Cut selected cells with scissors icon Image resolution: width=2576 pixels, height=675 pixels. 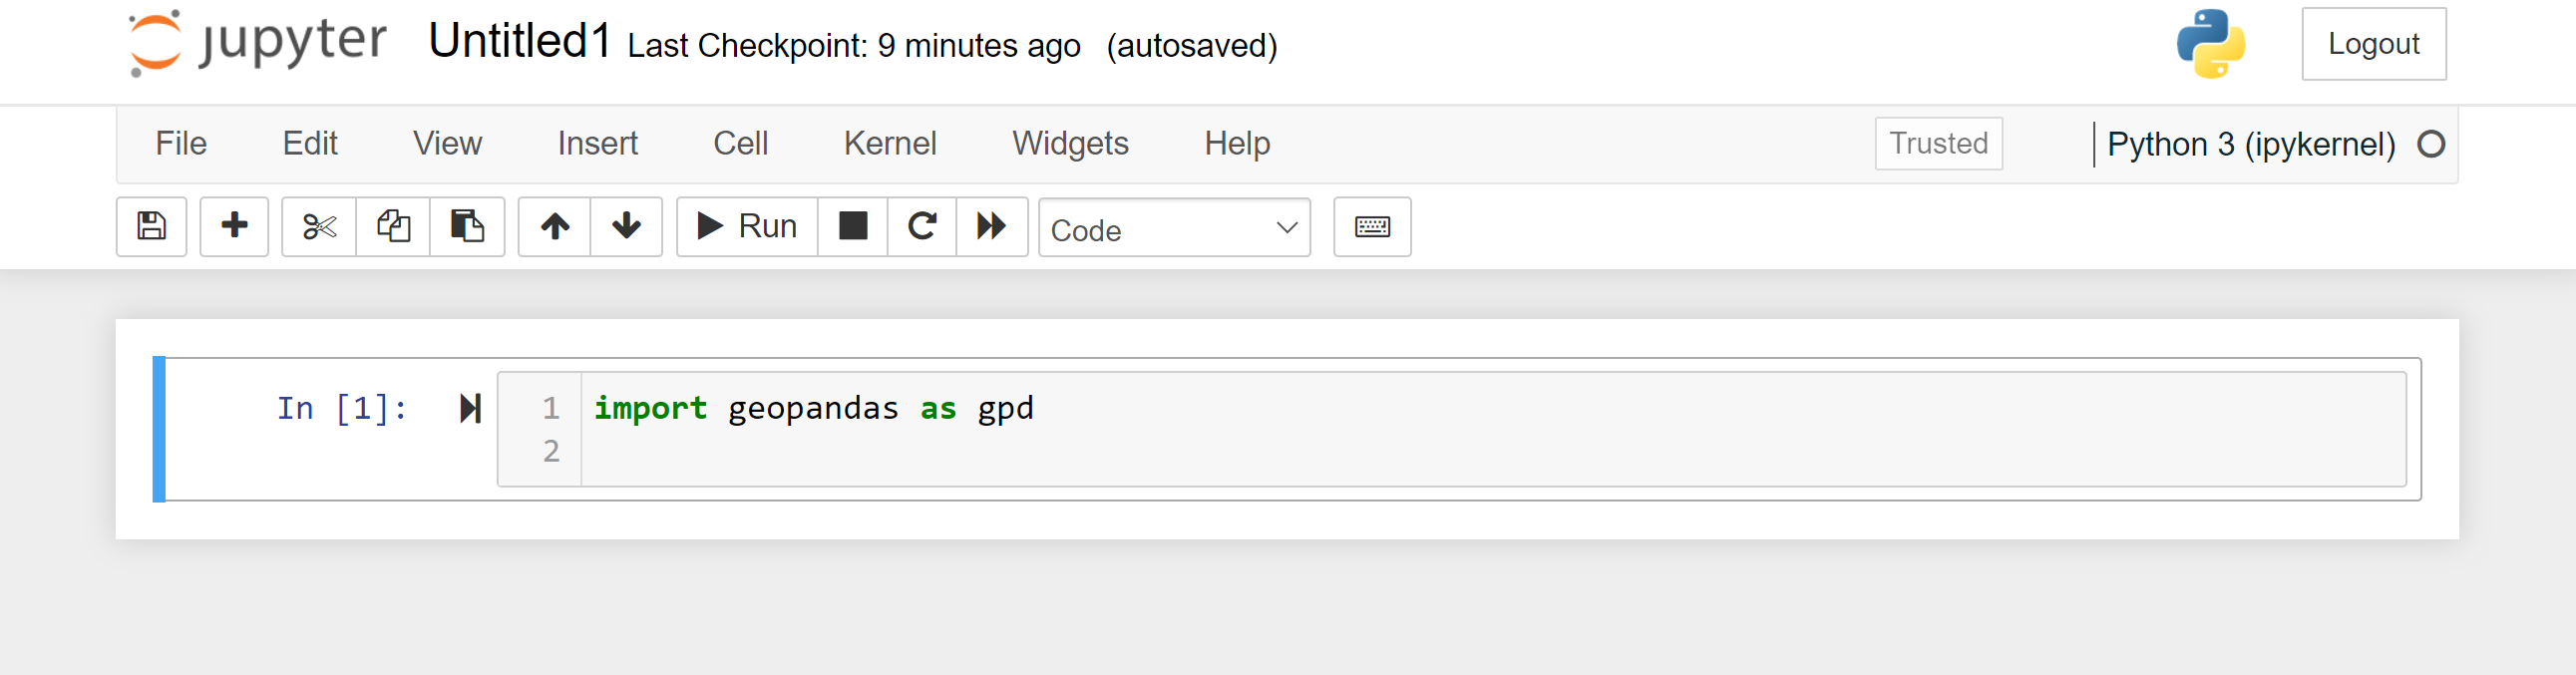319,226
